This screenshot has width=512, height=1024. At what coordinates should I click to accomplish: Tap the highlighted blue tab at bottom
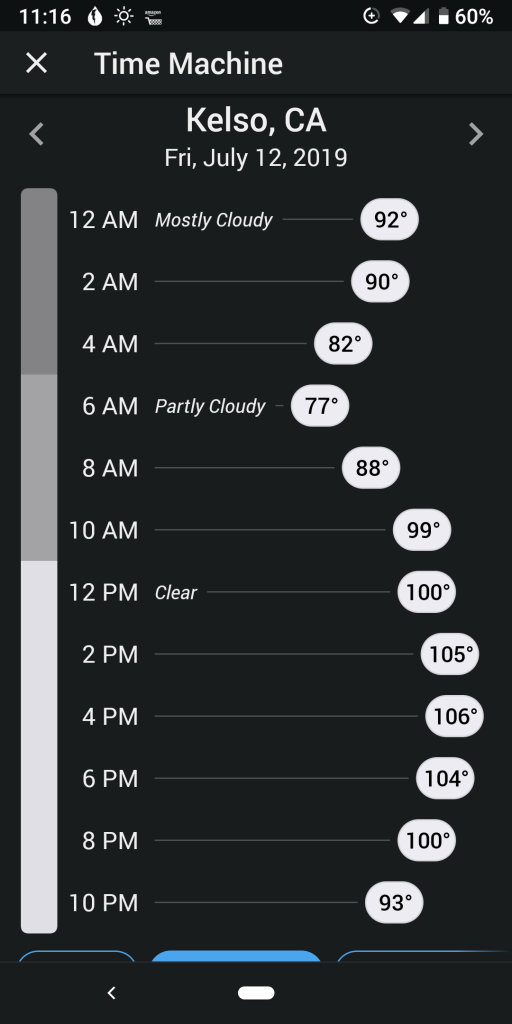[236, 956]
